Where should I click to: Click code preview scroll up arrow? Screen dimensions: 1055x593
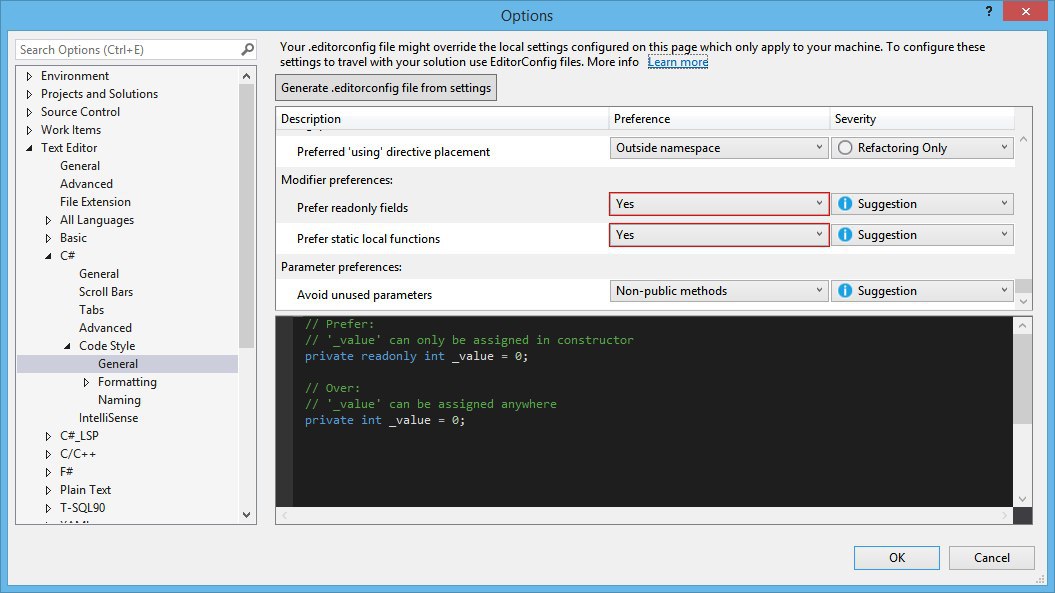click(1023, 326)
